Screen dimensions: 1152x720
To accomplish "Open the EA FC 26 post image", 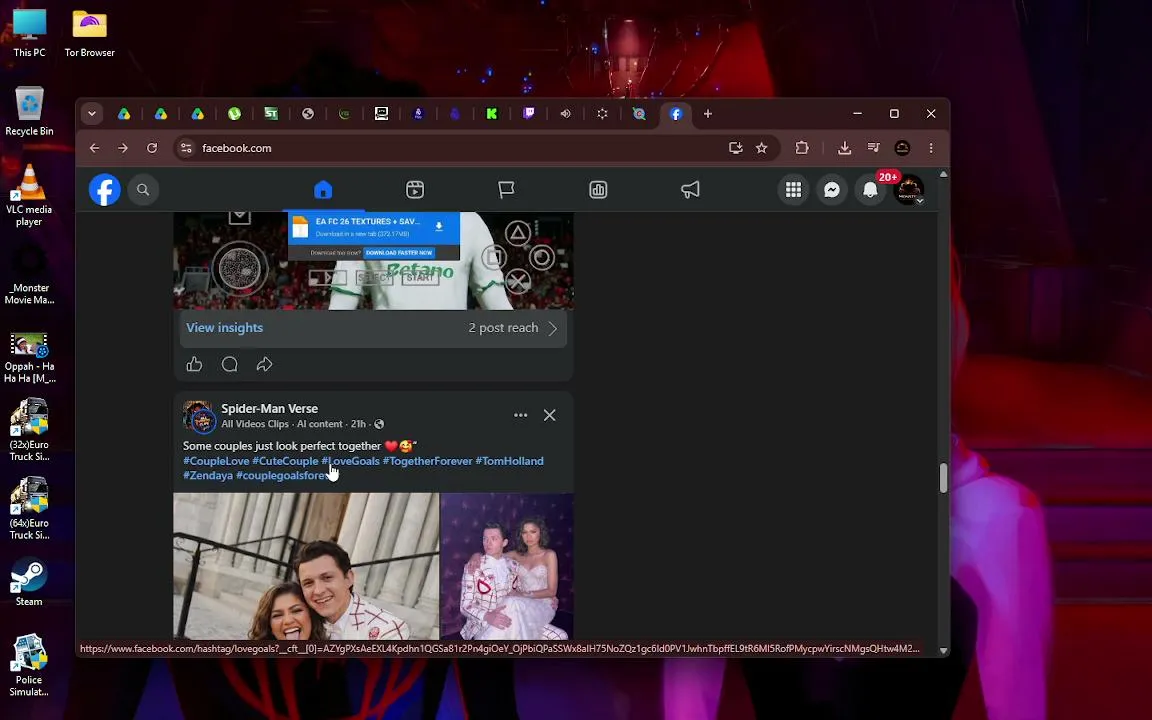I will [x=373, y=261].
